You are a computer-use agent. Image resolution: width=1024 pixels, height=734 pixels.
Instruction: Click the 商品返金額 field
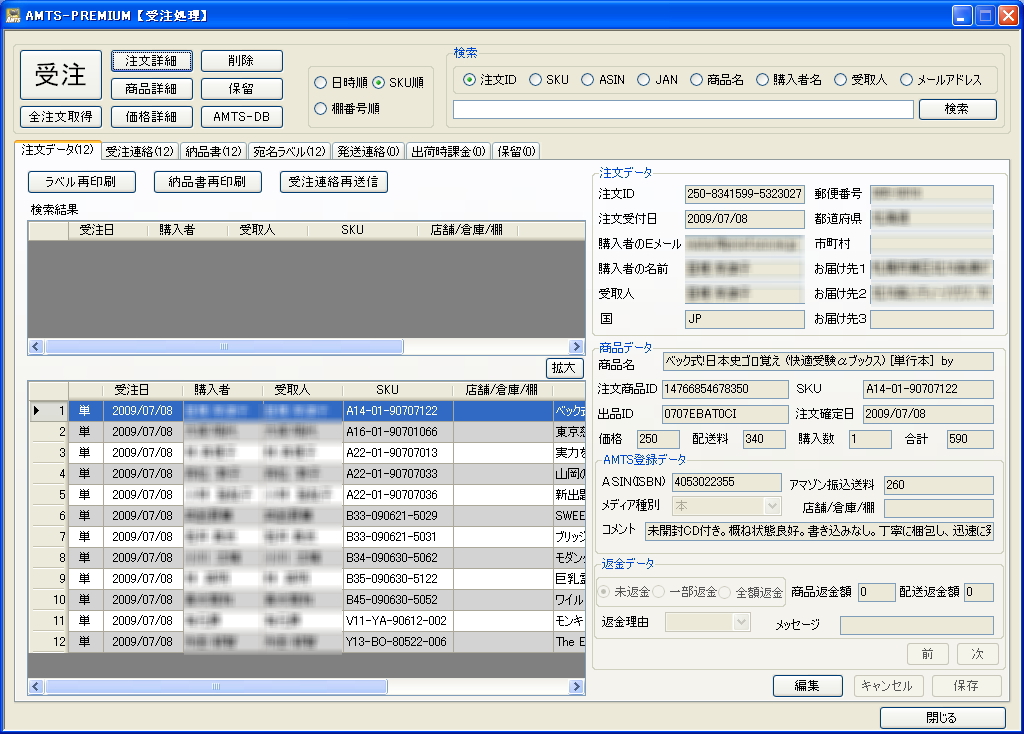click(x=876, y=592)
